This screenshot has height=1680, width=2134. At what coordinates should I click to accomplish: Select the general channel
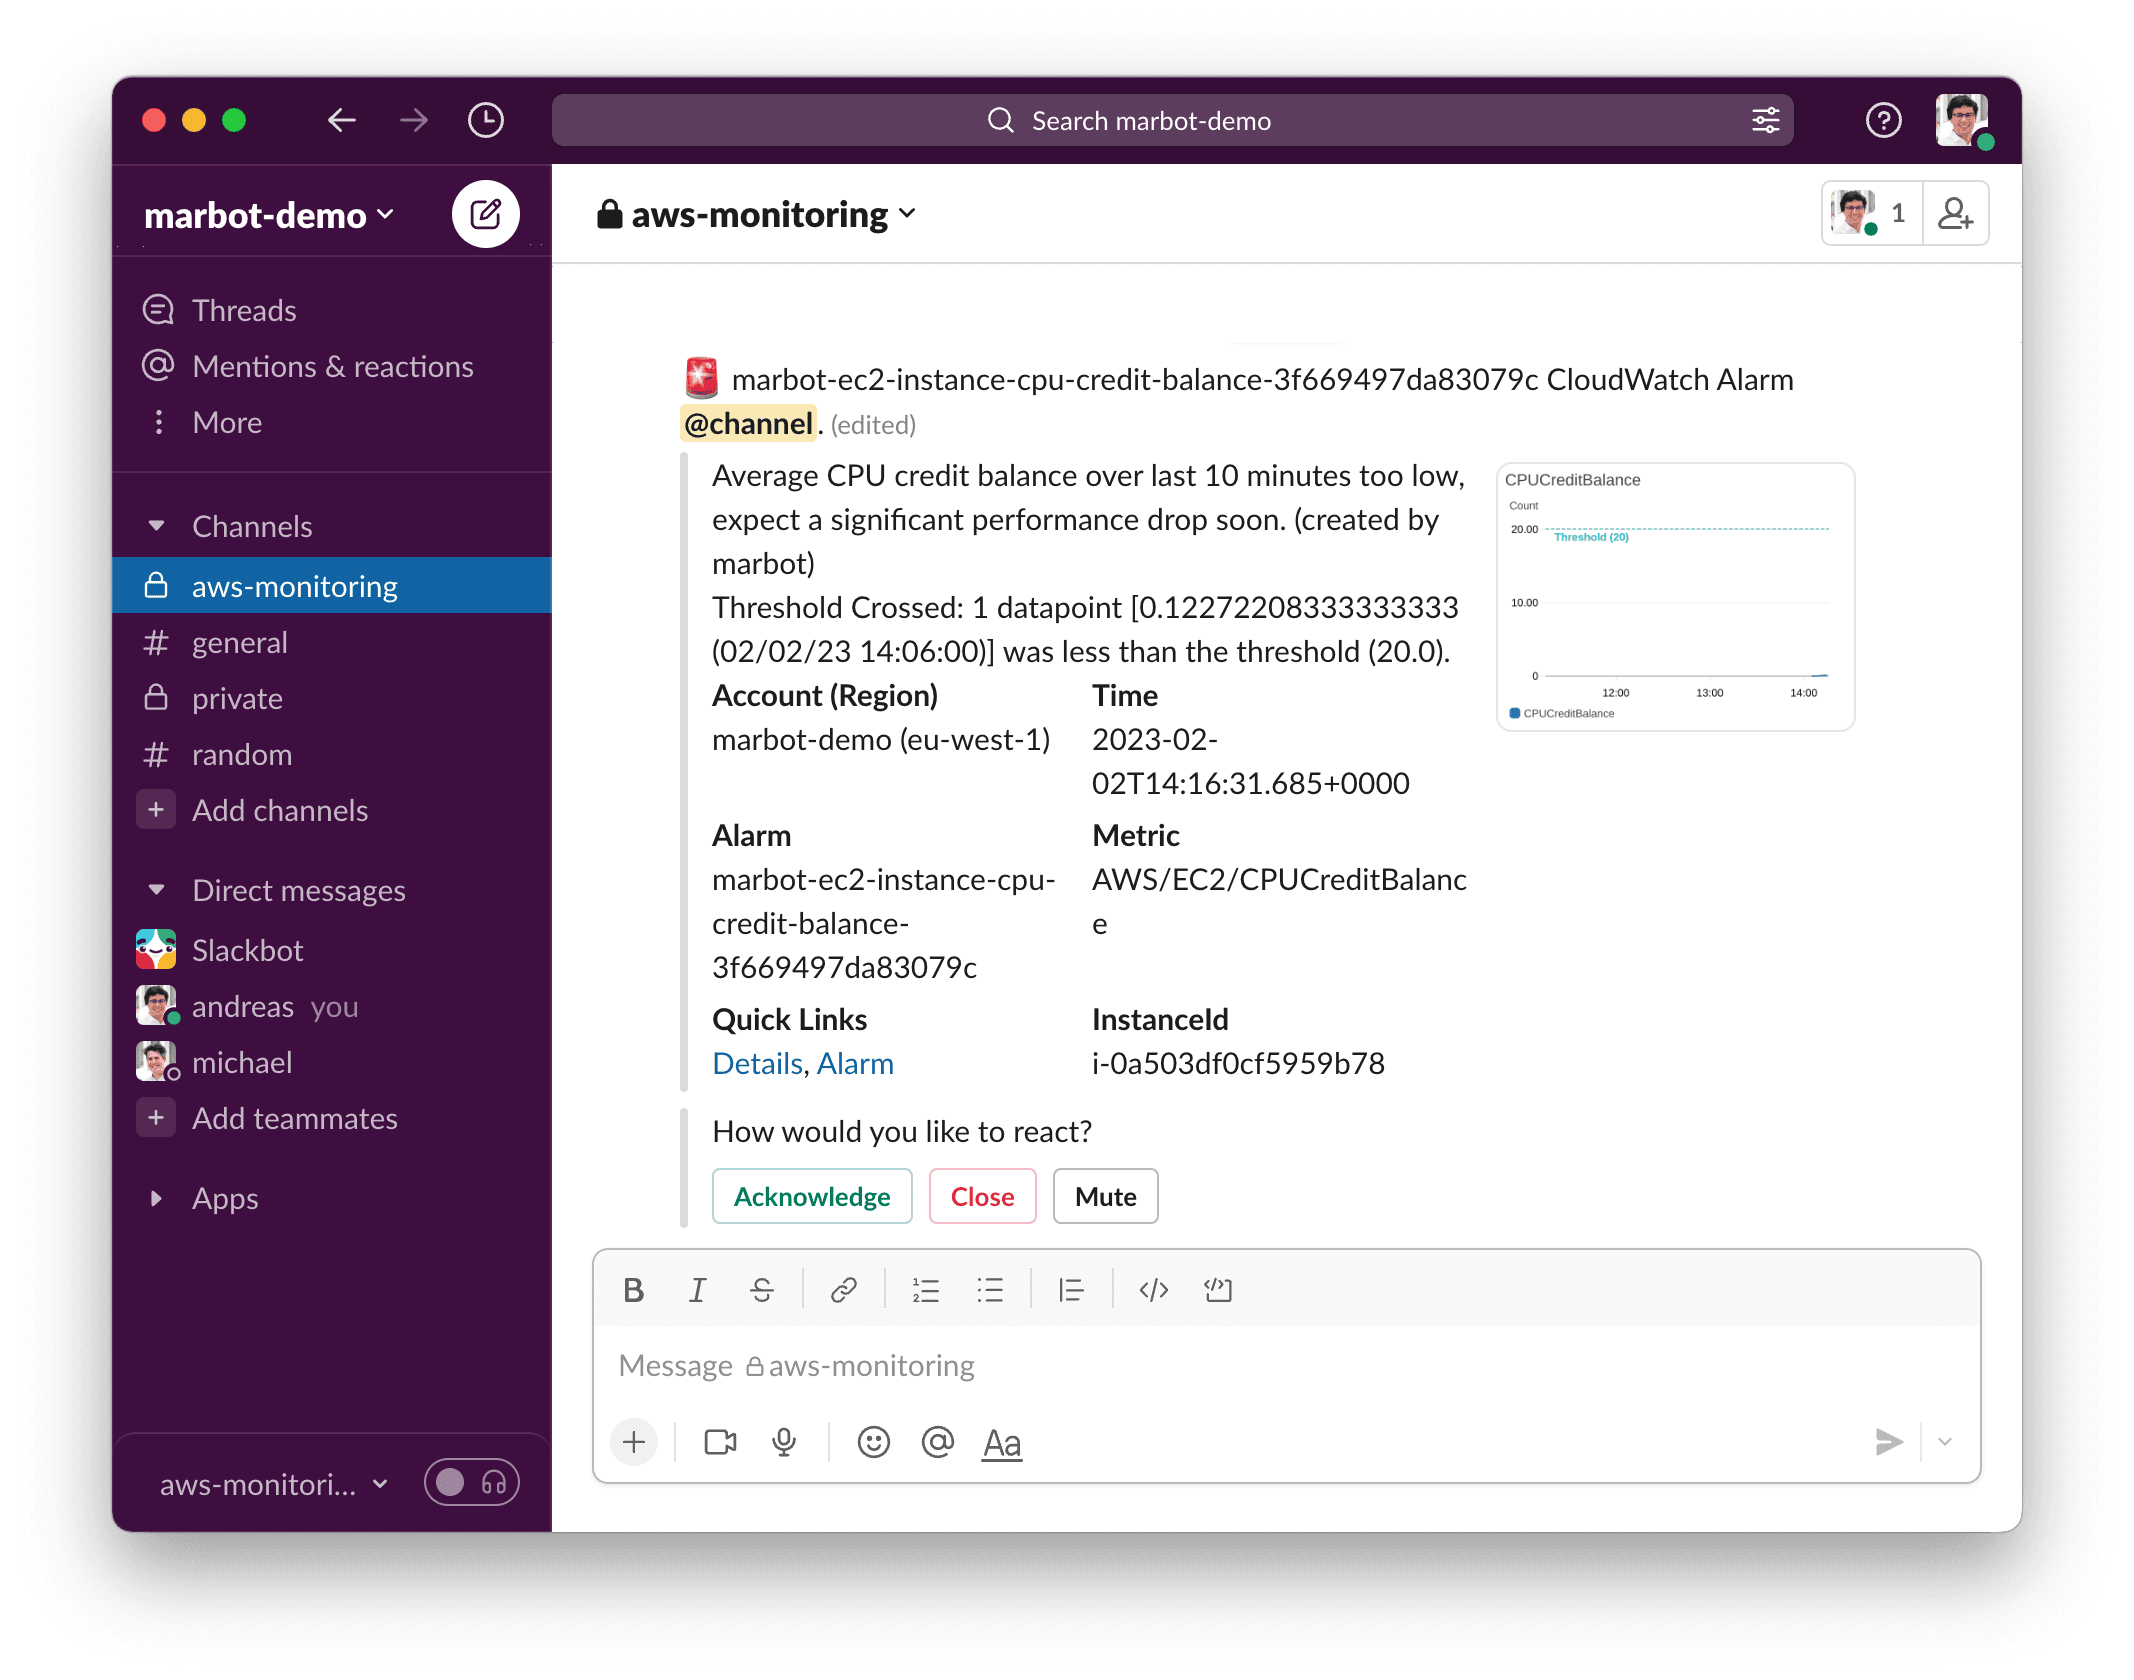[332, 642]
